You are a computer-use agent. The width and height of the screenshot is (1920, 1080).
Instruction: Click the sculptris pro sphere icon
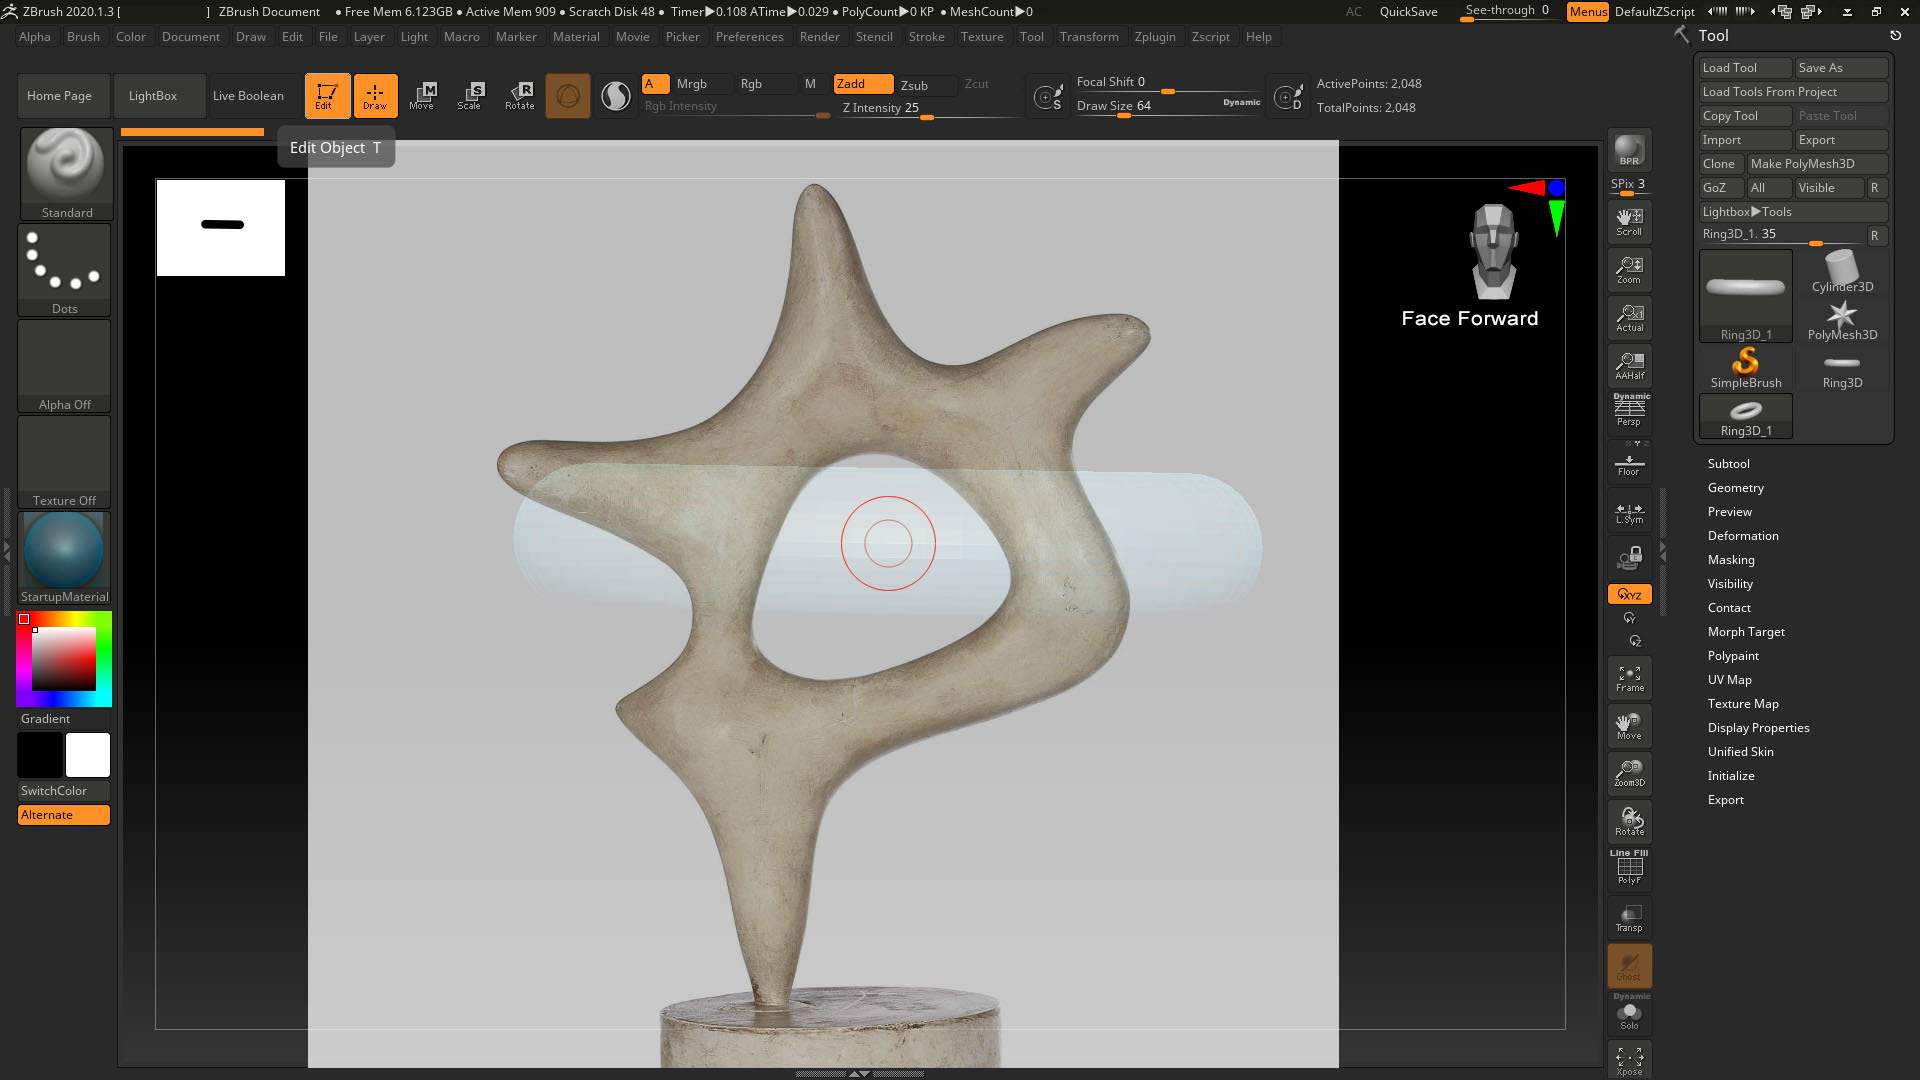[x=616, y=96]
